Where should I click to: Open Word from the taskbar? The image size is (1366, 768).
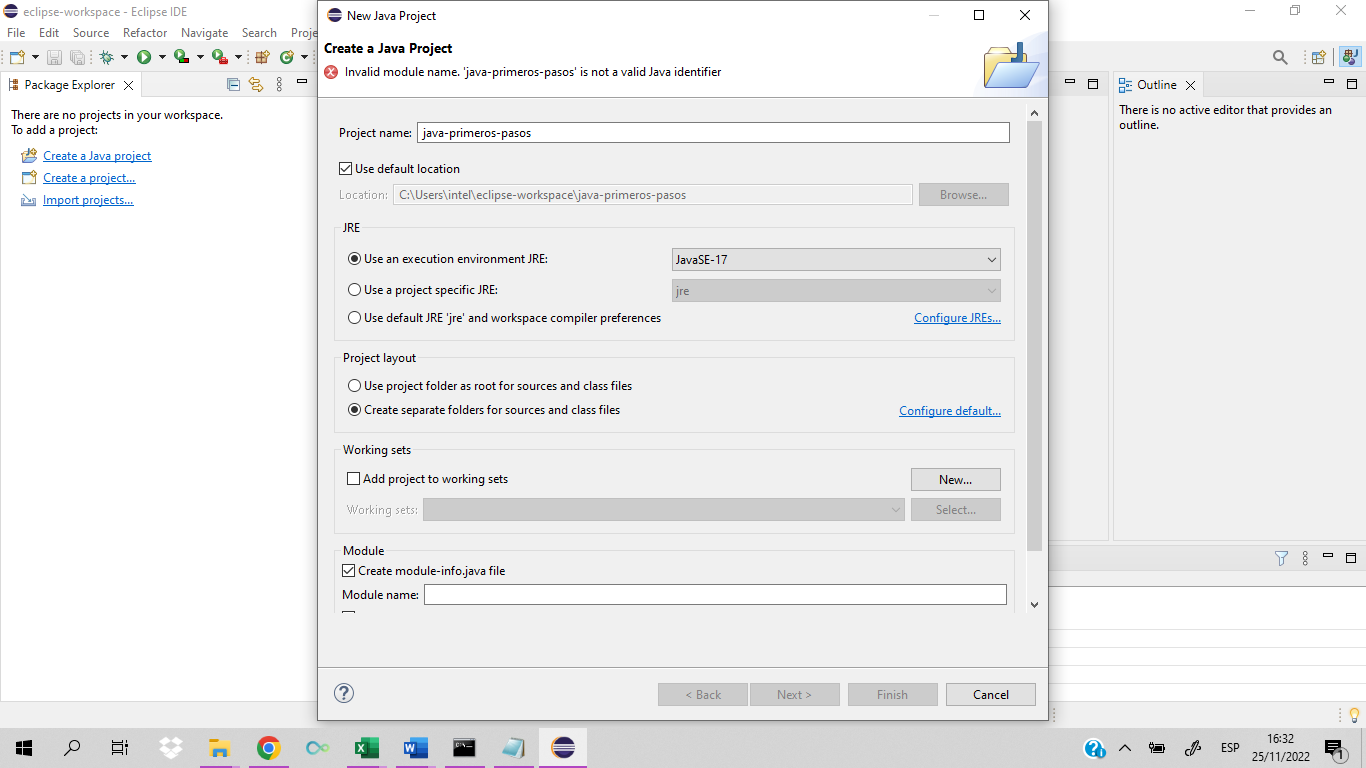click(415, 747)
